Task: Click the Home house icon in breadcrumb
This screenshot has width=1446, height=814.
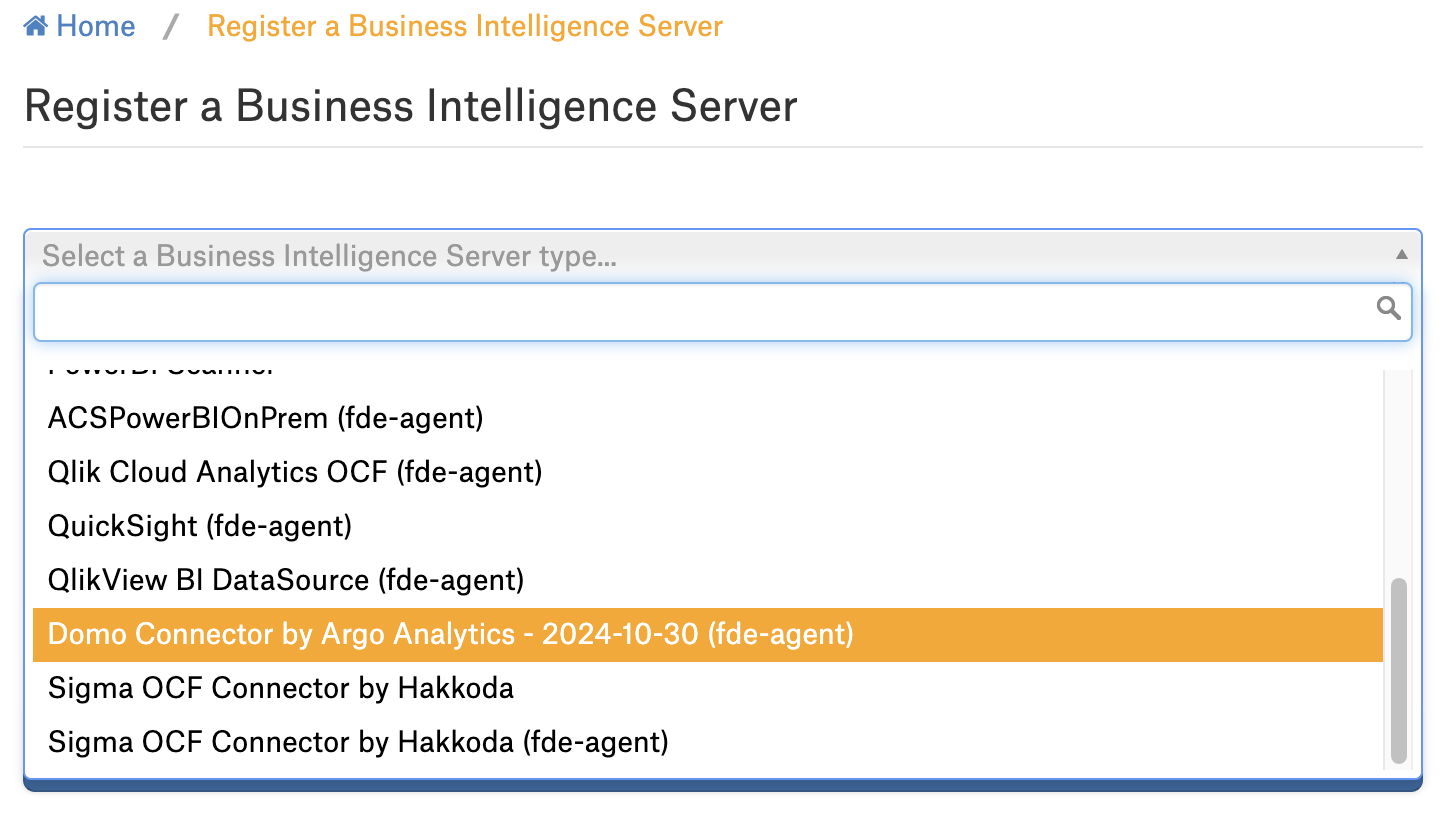Action: pyautogui.click(x=36, y=26)
